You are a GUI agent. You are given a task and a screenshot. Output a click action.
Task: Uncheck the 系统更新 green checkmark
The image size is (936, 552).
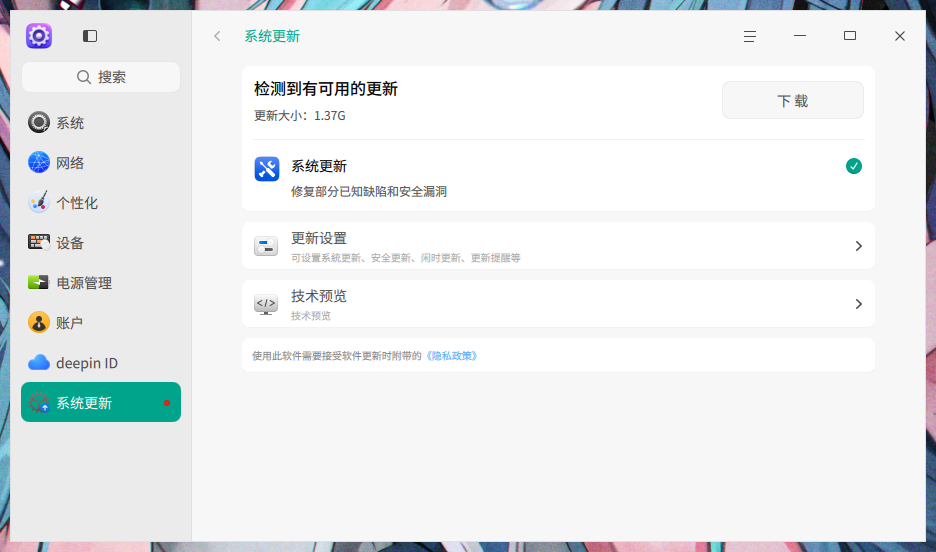click(x=854, y=166)
